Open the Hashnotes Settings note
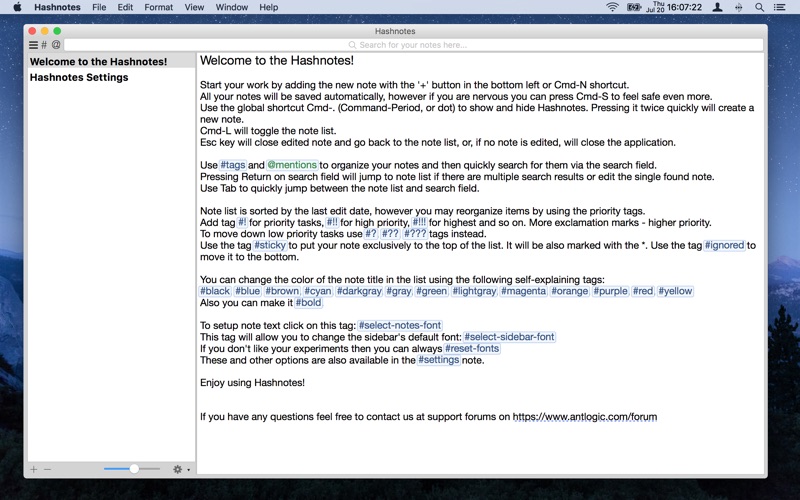The image size is (800, 500). (111, 78)
